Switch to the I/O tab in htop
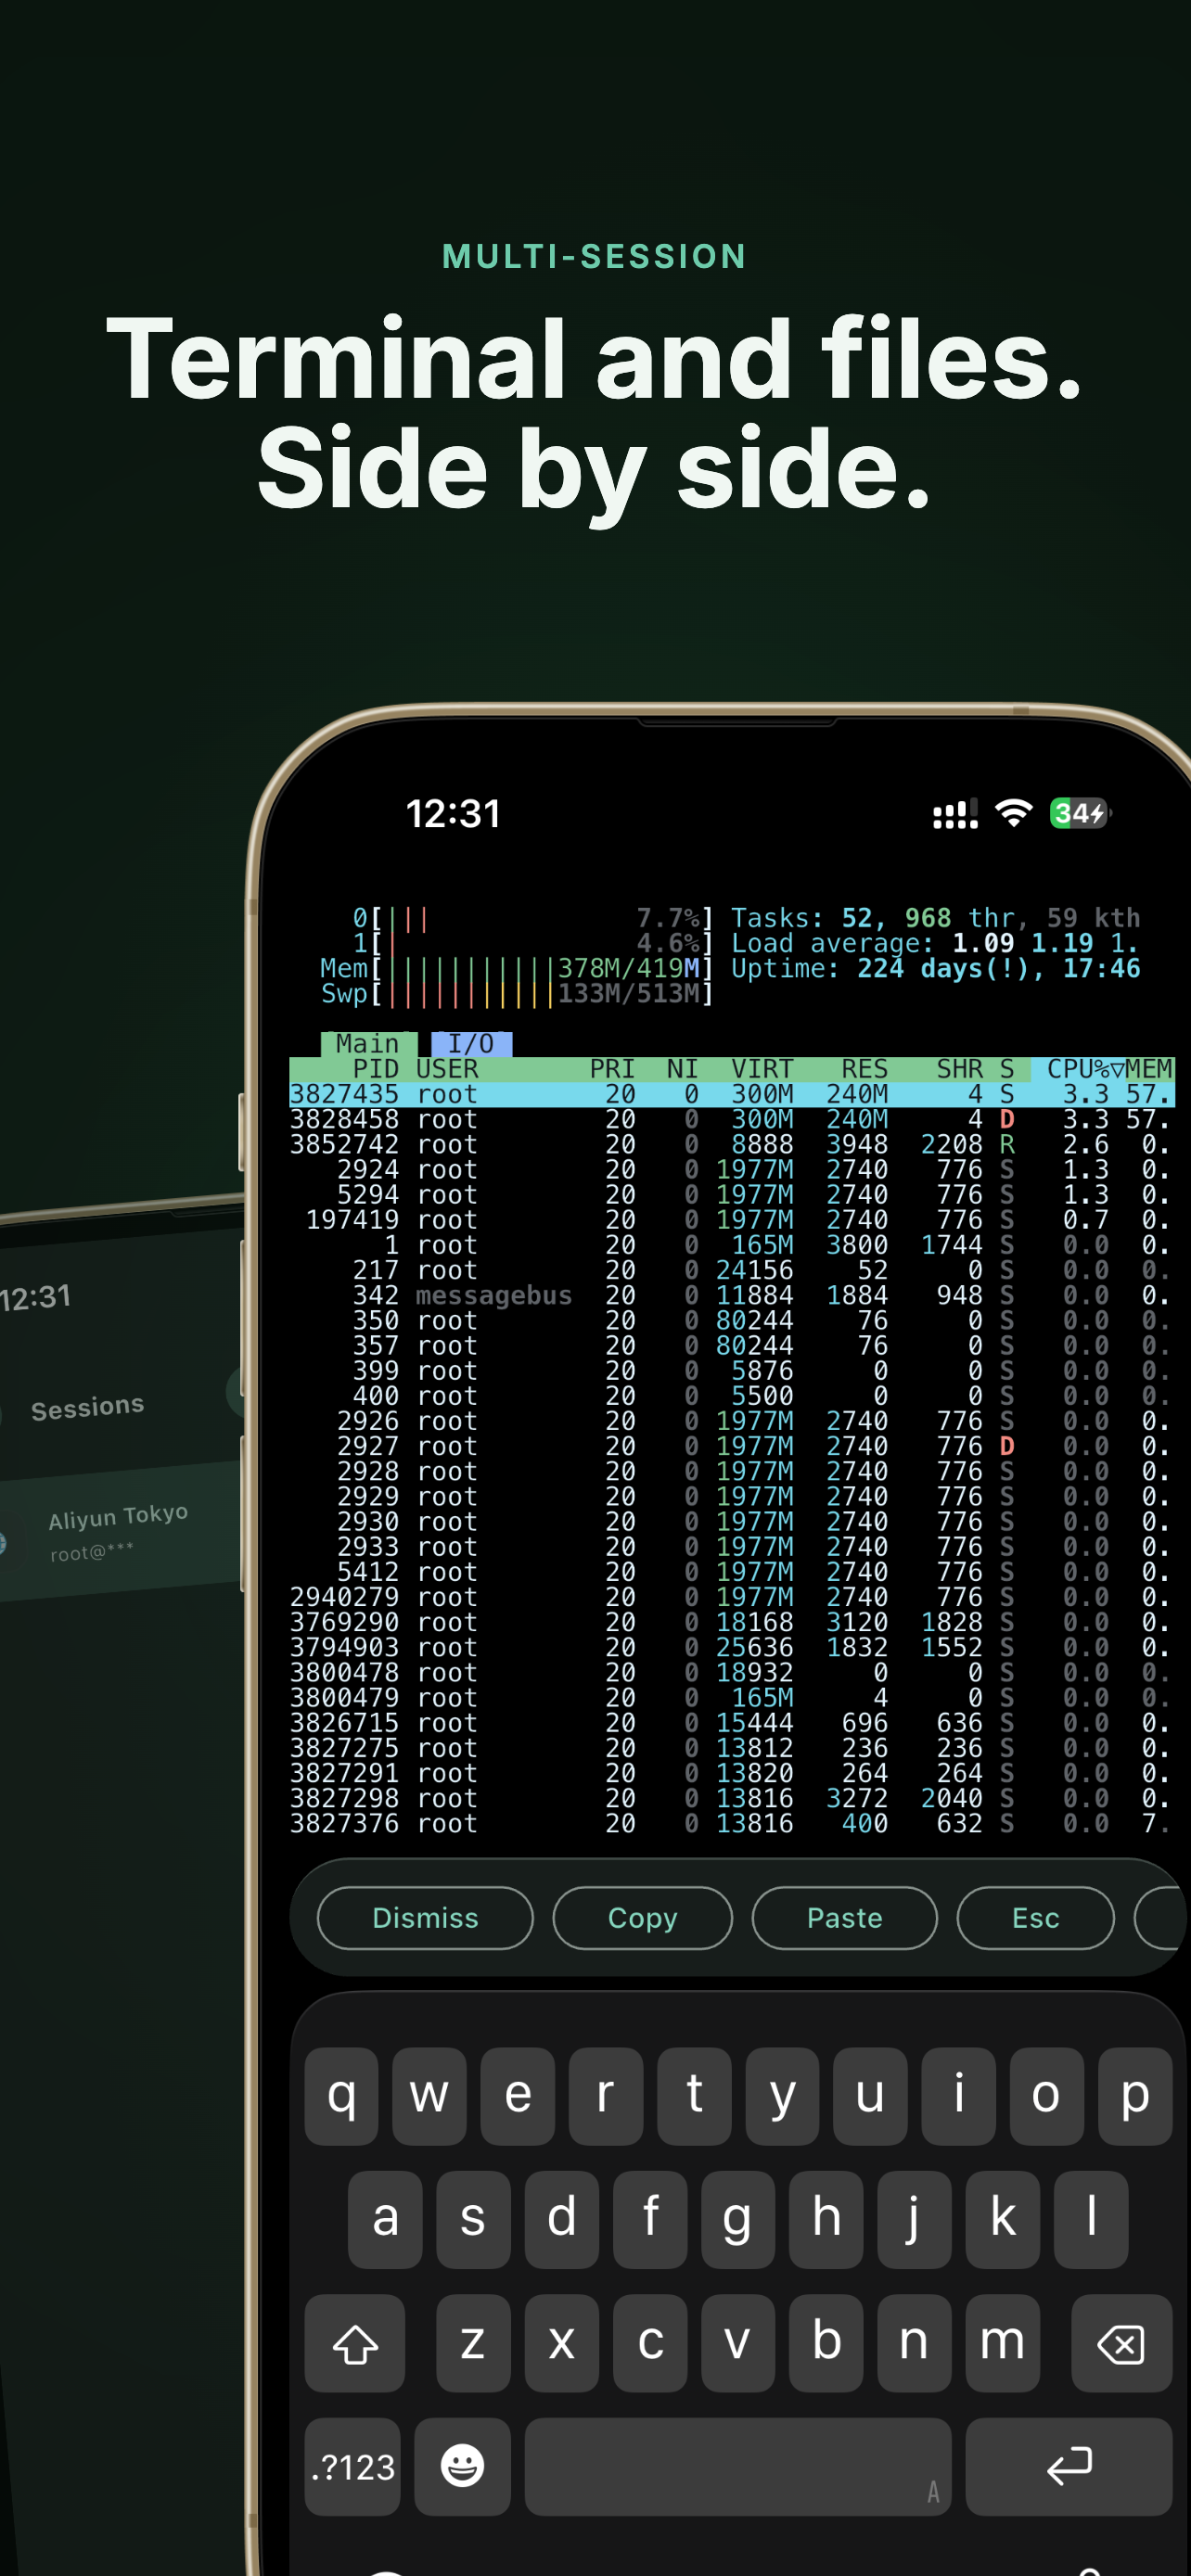The width and height of the screenshot is (1191, 2576). pos(471,1044)
